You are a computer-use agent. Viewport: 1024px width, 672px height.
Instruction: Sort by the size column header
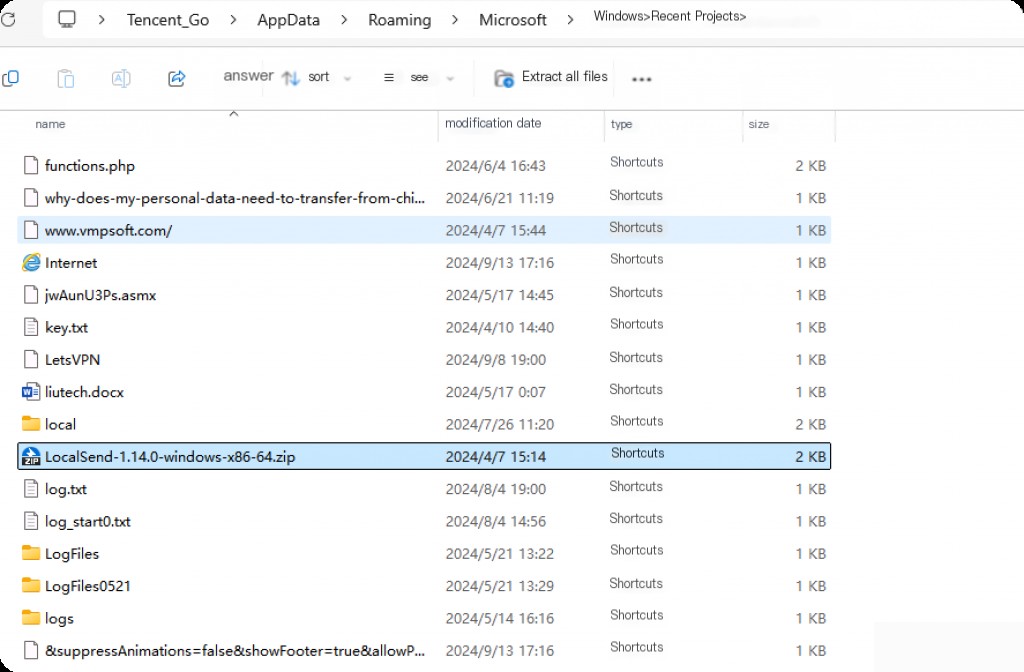(x=758, y=124)
